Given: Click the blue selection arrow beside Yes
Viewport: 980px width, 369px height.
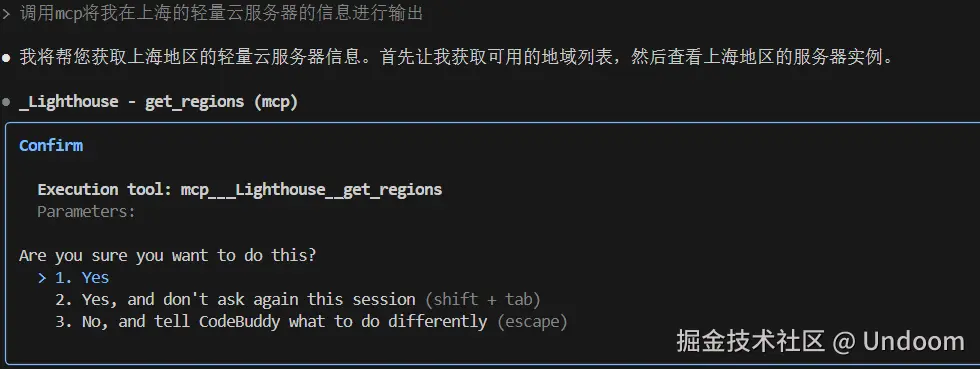Looking at the screenshot, I should (42, 278).
